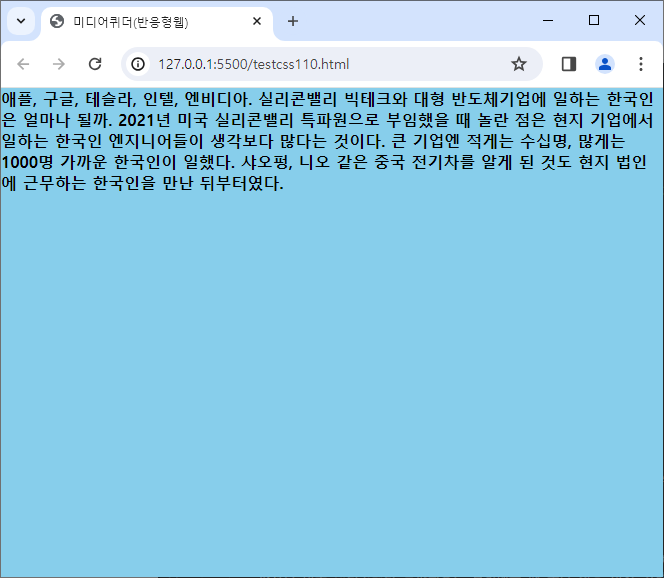
Task: Minimize the Chrome window
Action: pyautogui.click(x=548, y=20)
